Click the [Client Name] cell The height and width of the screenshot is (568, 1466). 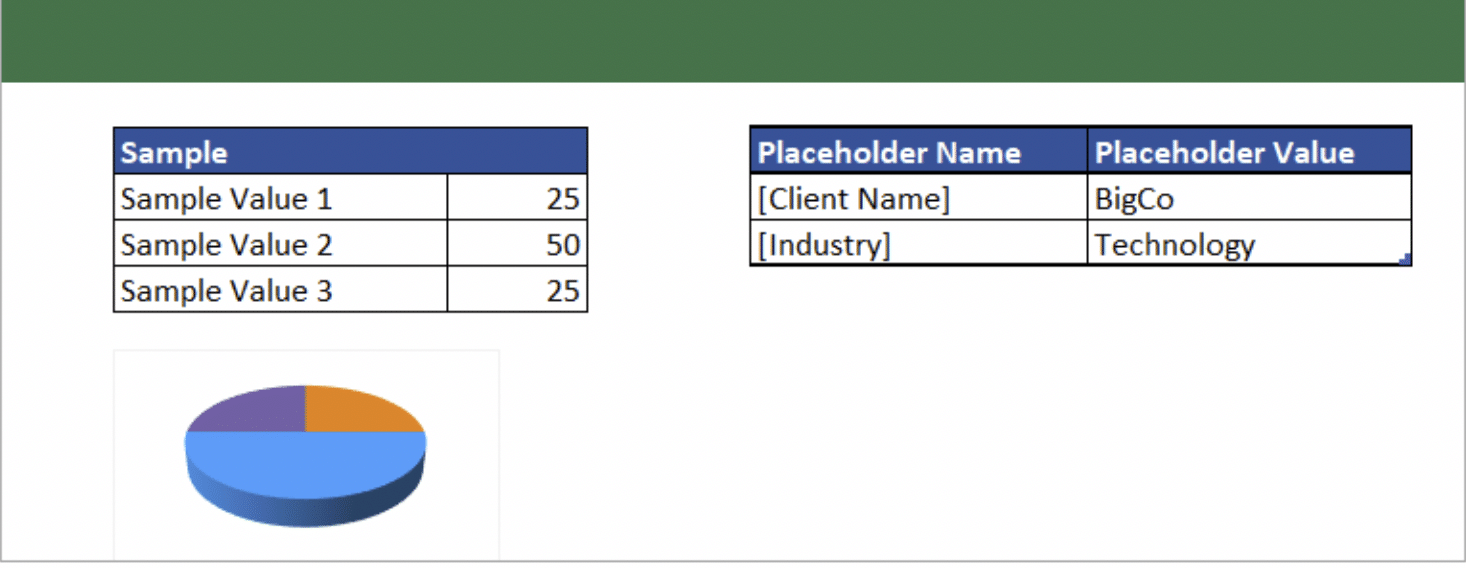(918, 197)
